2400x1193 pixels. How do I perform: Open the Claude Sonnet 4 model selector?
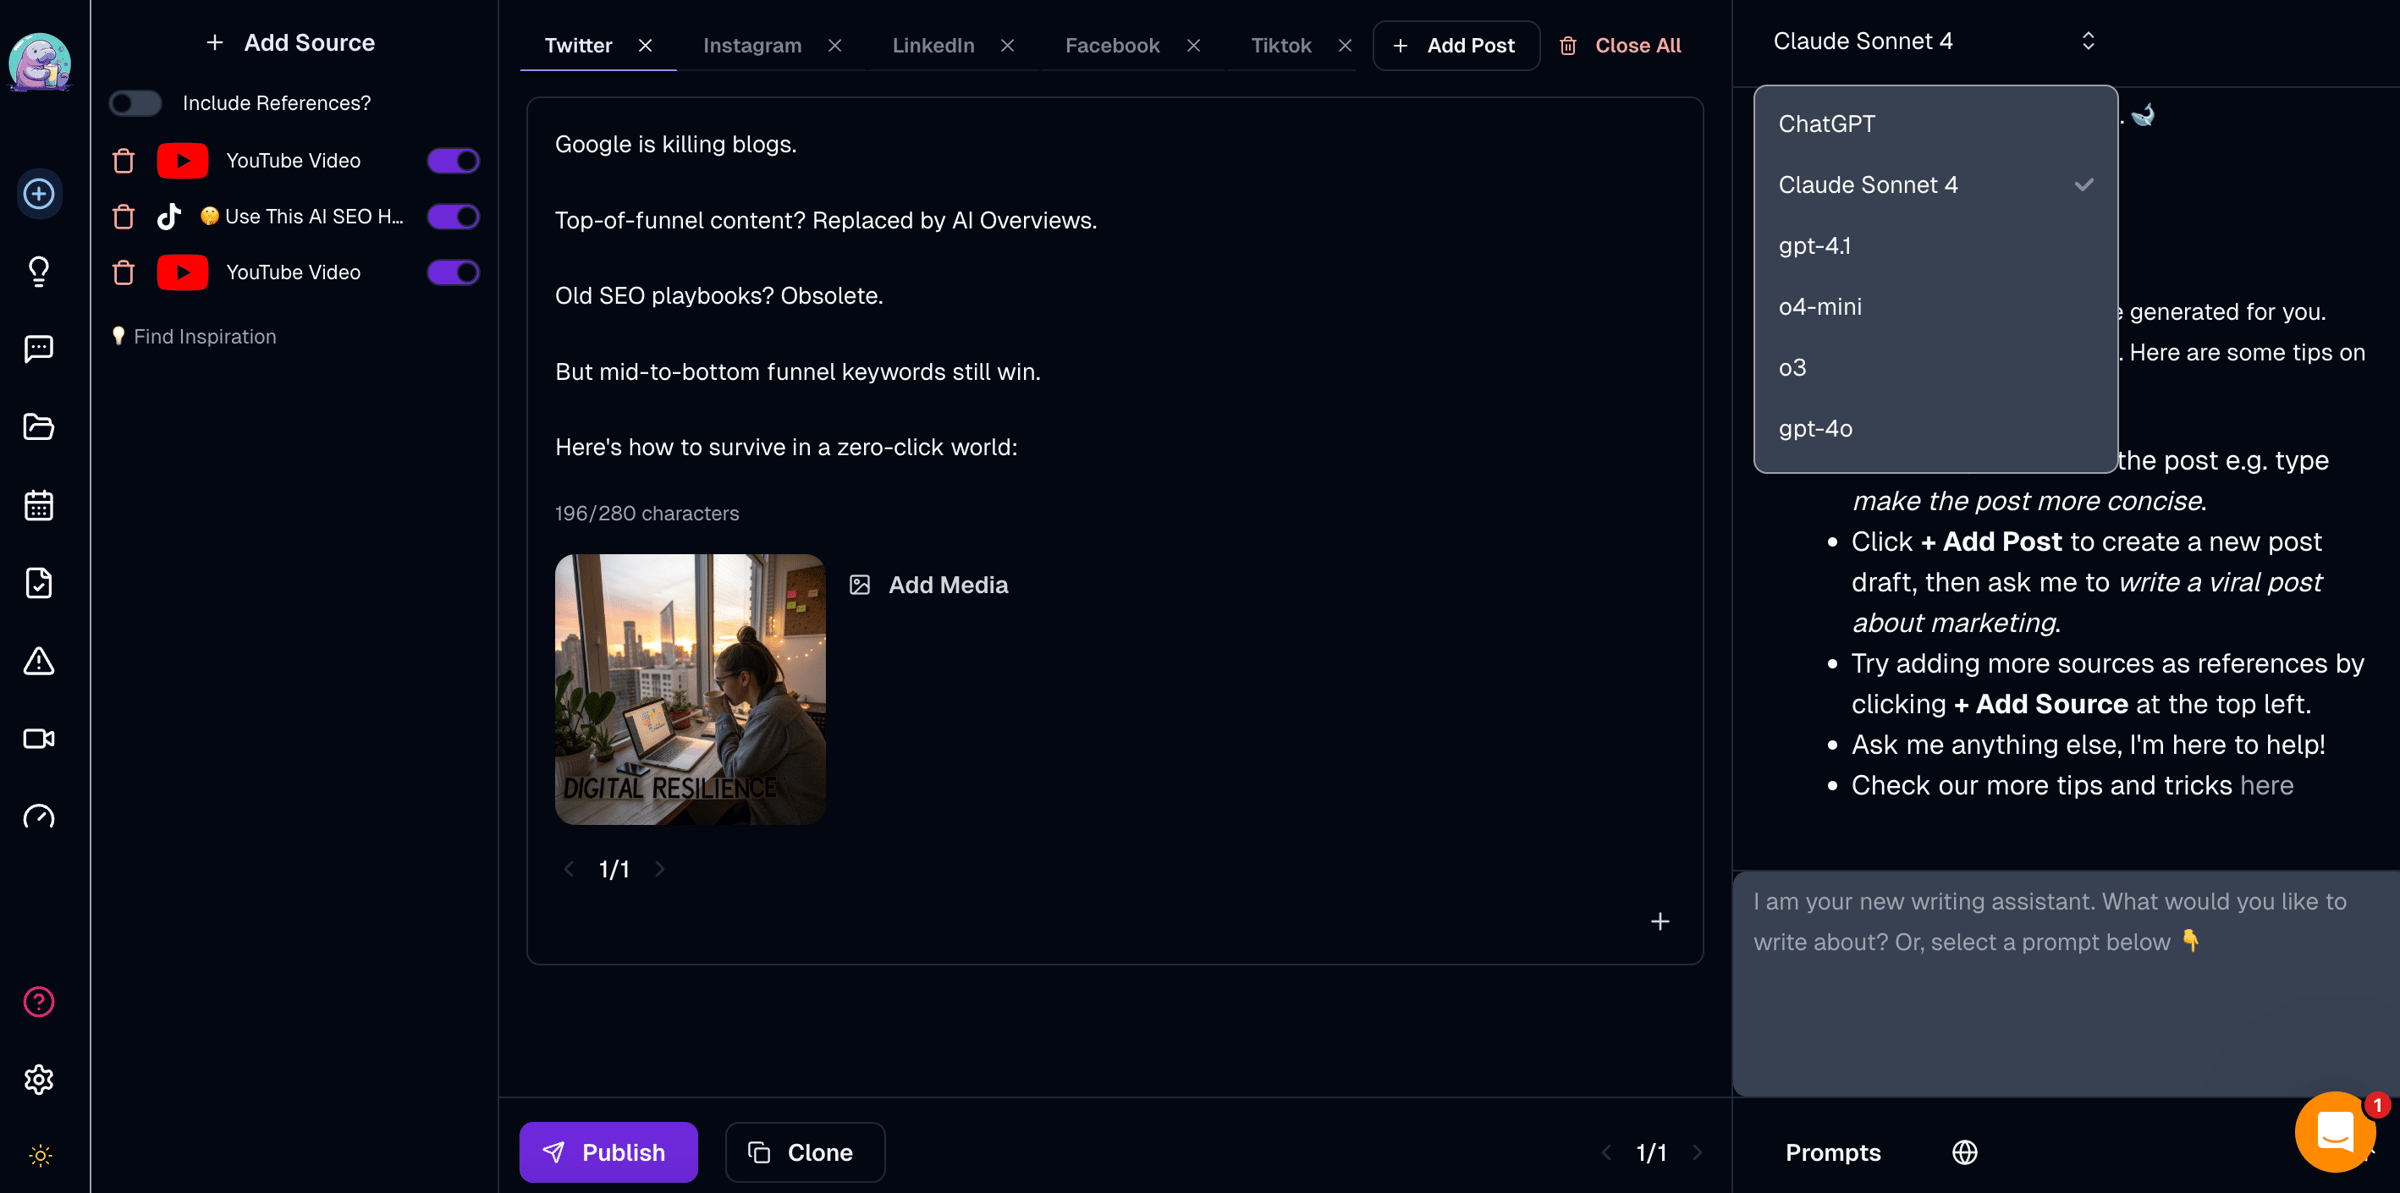click(1934, 41)
